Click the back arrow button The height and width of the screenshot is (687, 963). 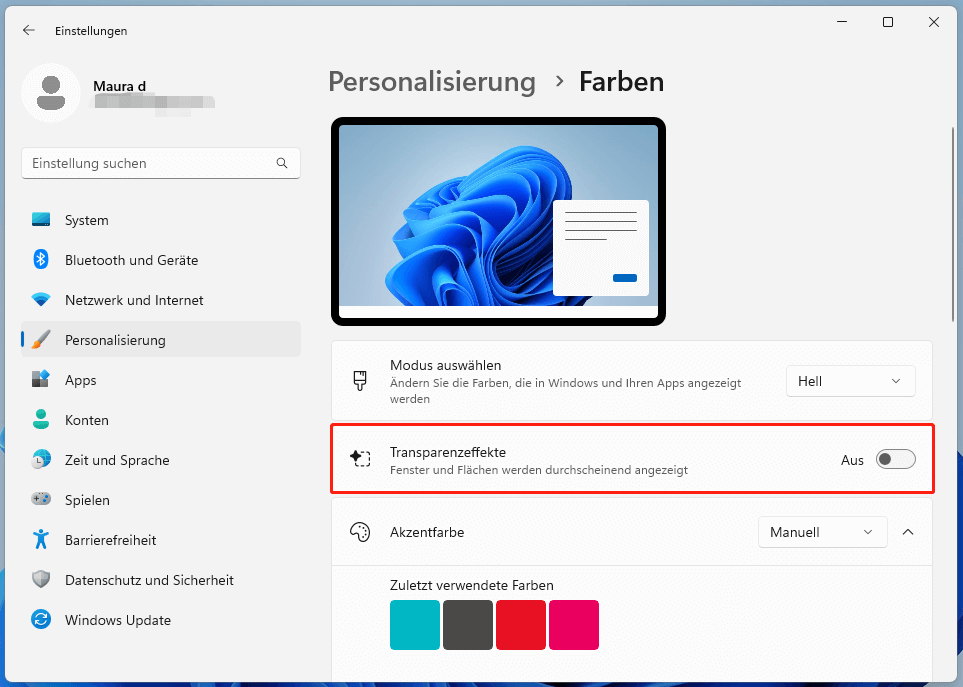[28, 30]
